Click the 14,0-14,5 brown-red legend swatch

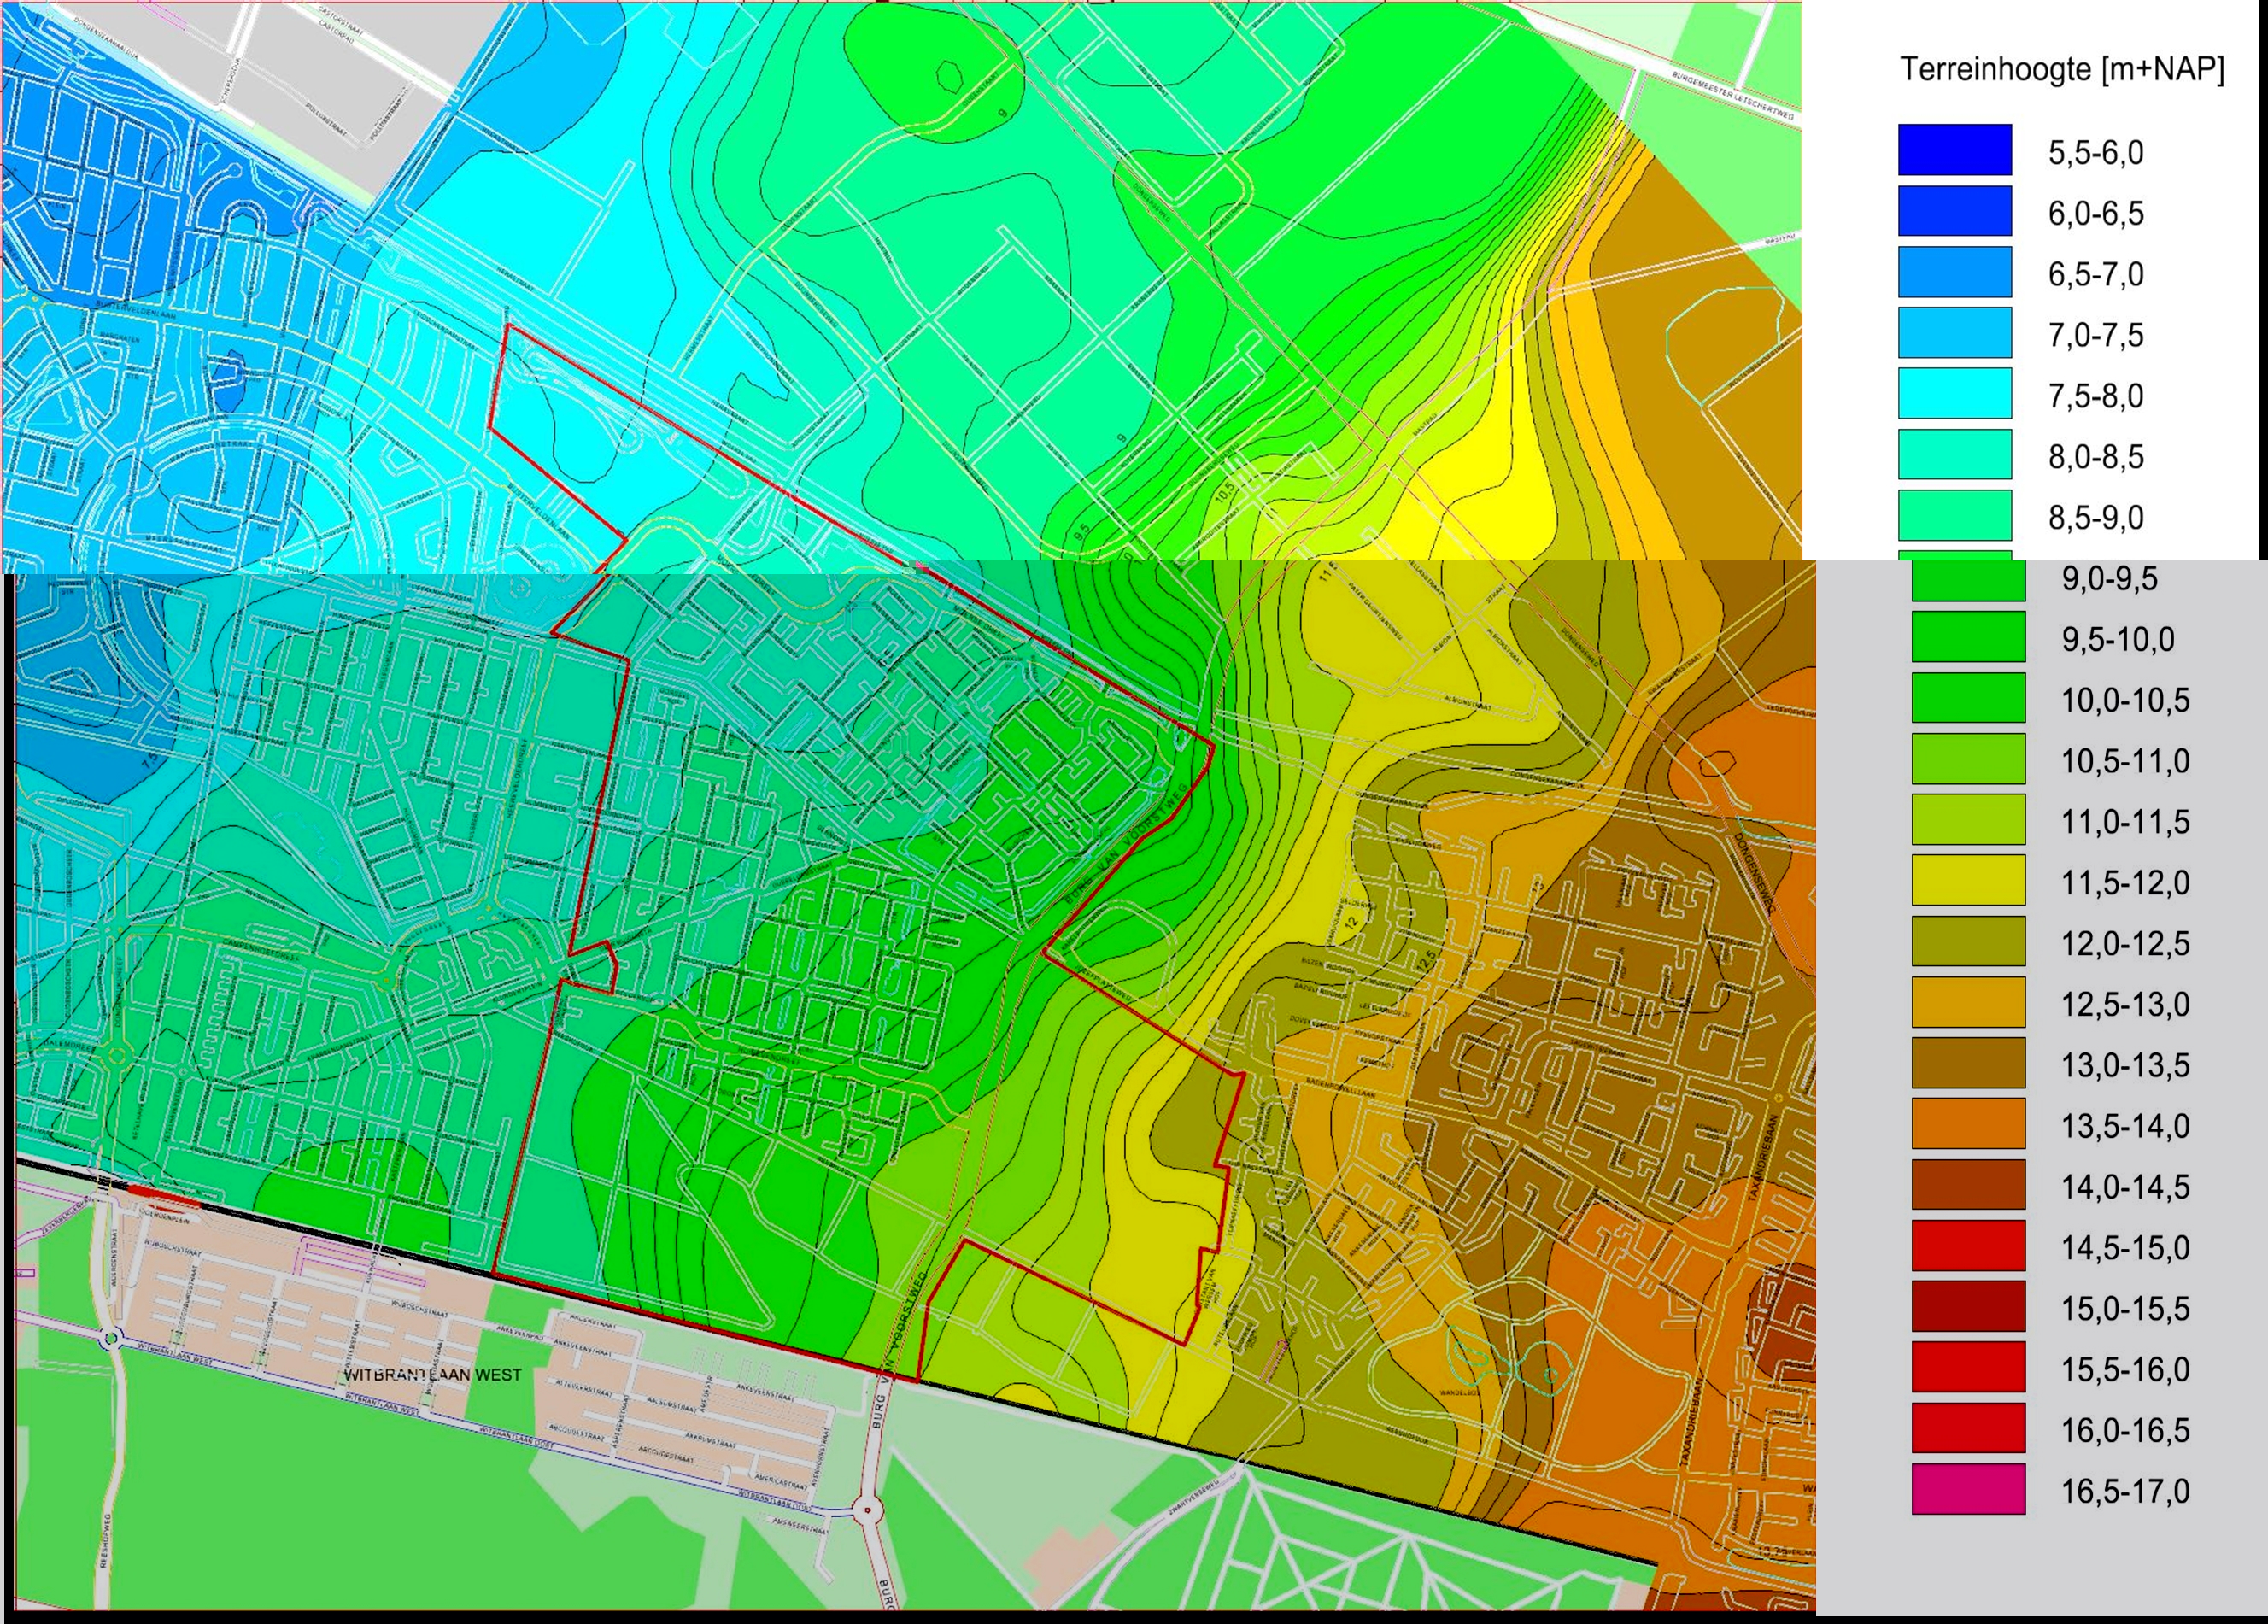pyautogui.click(x=1968, y=1185)
